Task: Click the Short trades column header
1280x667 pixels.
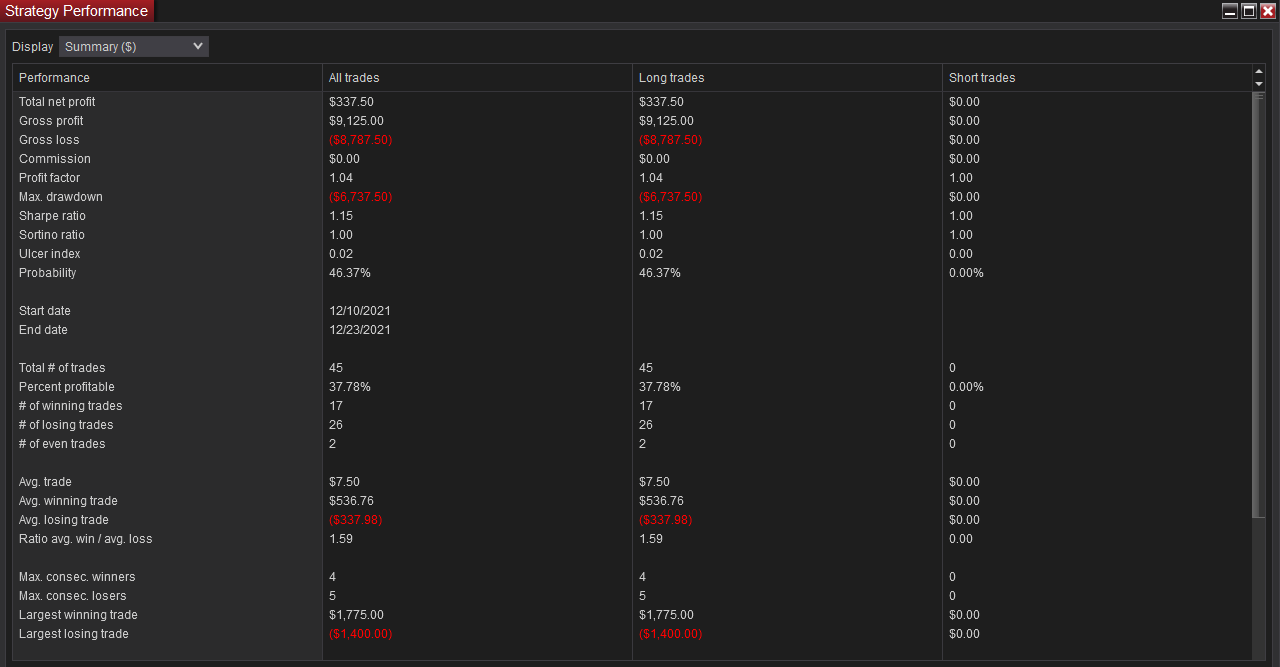Action: pyautogui.click(x=982, y=78)
